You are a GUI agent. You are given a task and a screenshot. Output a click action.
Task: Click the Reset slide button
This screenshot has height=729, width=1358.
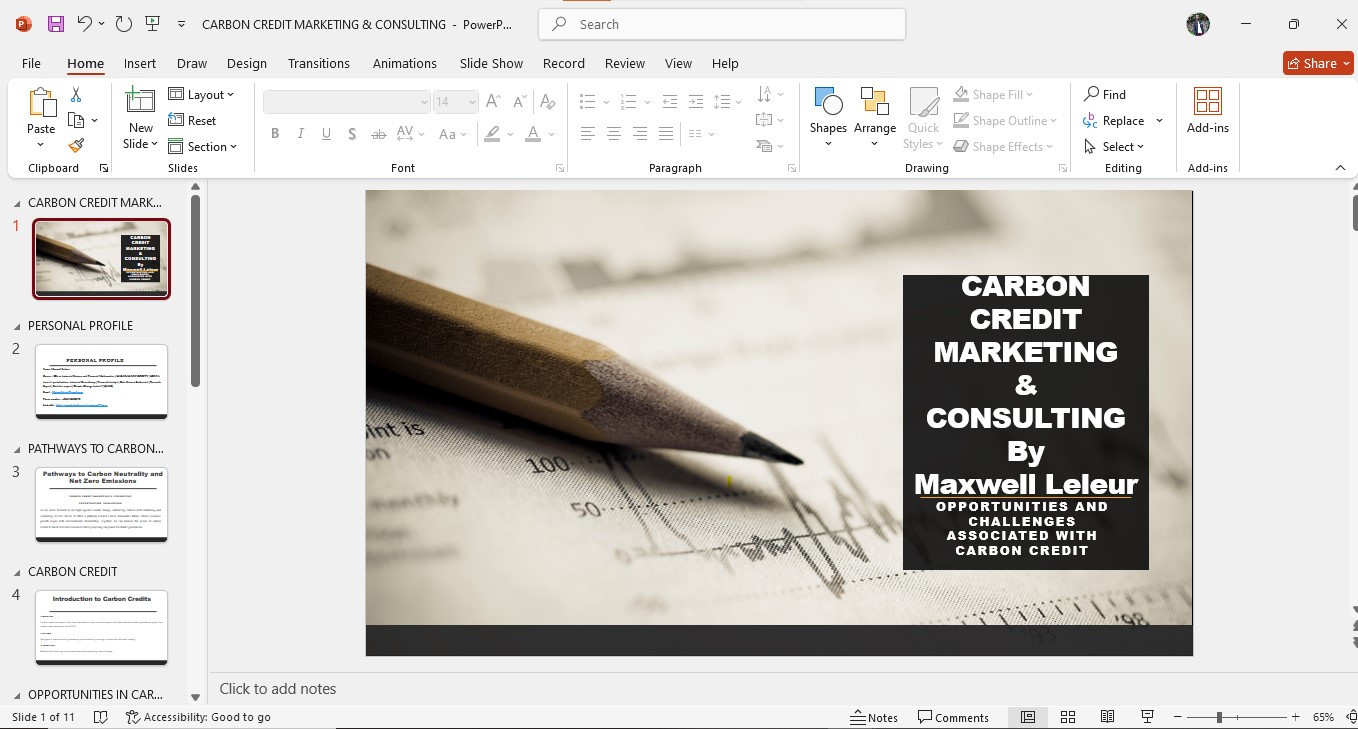193,121
